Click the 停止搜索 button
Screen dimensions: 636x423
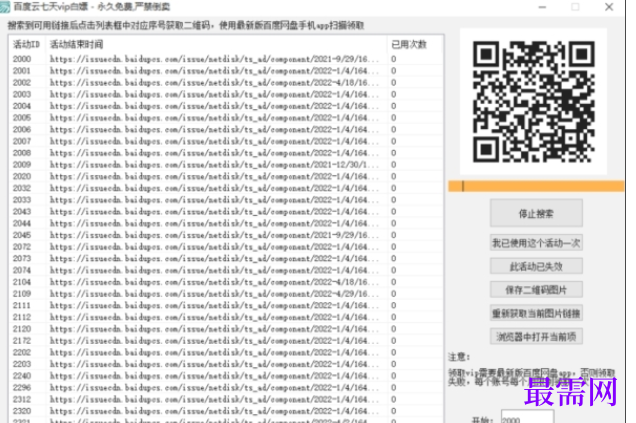pyautogui.click(x=536, y=213)
